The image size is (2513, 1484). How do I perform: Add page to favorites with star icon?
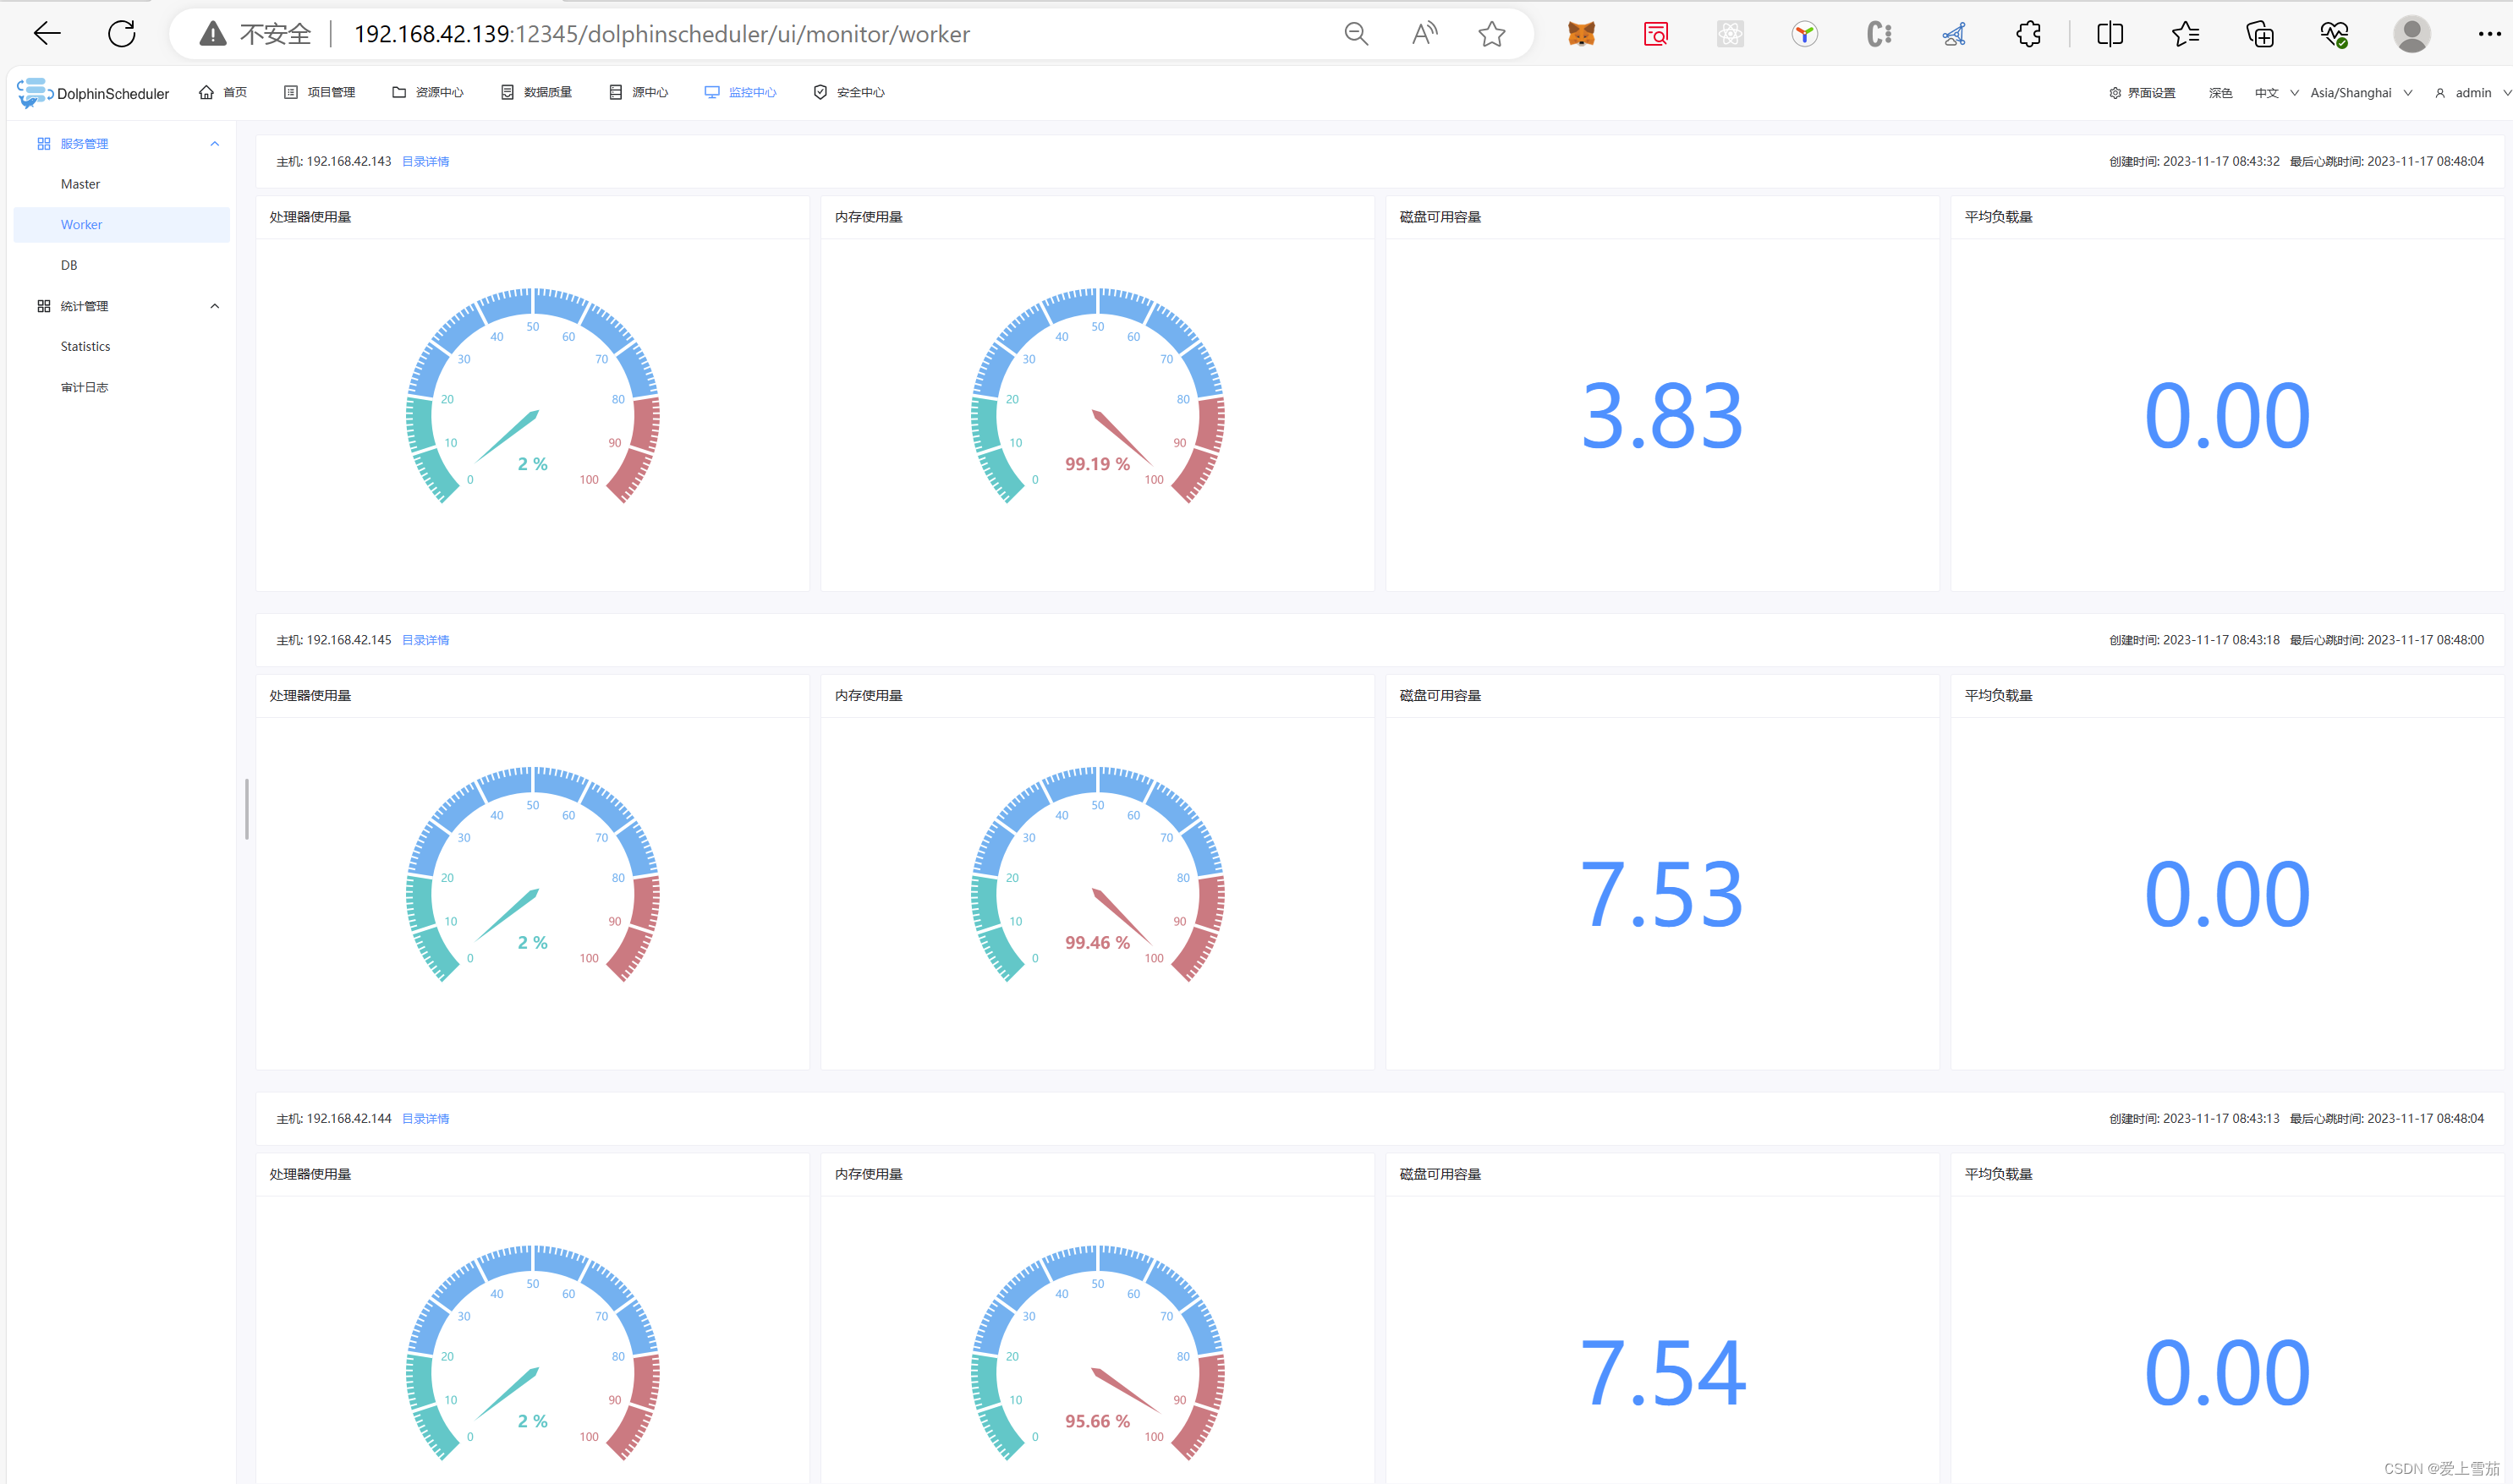coord(1491,34)
